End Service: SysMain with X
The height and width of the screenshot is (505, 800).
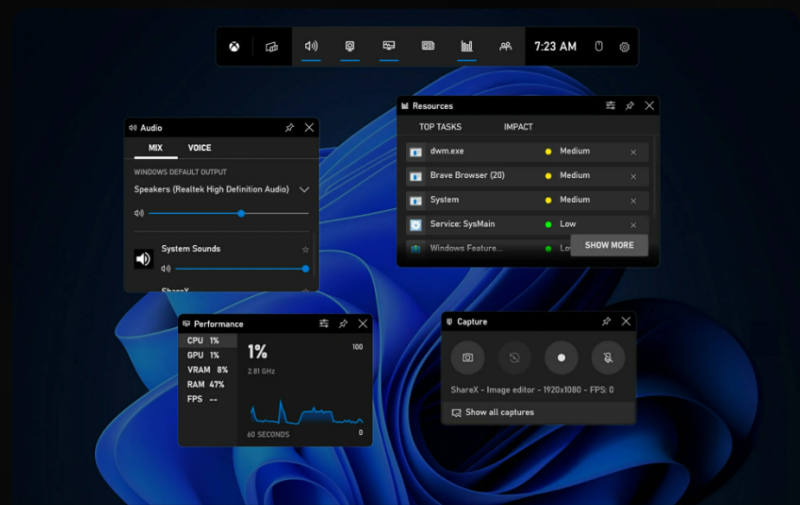633,225
